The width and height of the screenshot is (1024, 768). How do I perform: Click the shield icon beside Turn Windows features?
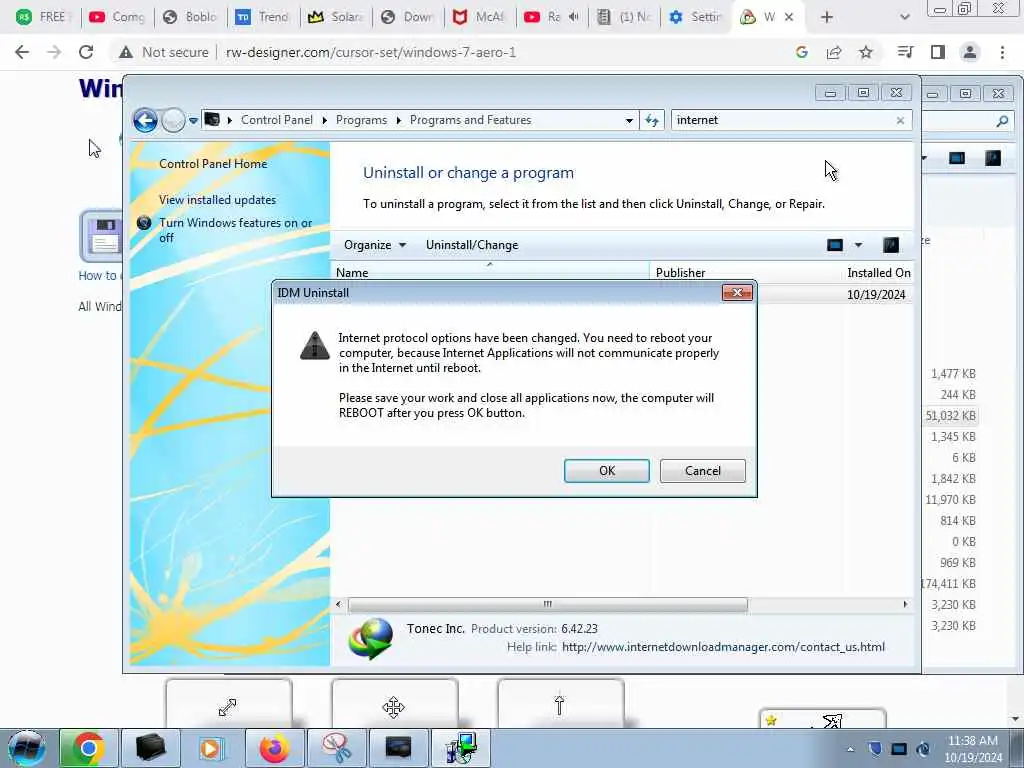(144, 223)
